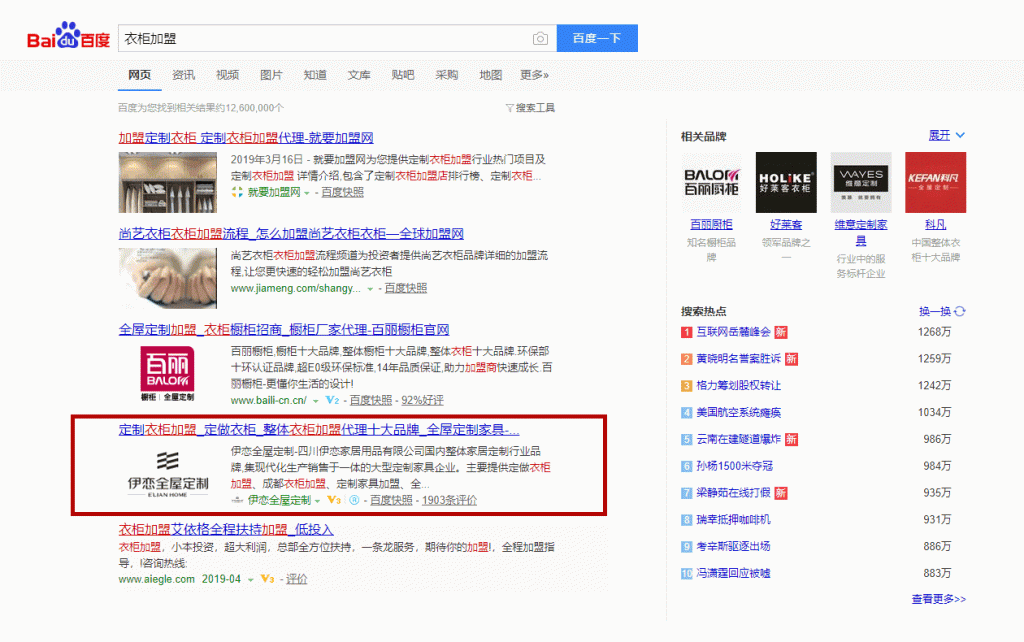This screenshot has width=1024, height=642.
Task: Click the 新 badge beside 互联网岳麓峰会
Action: click(781, 332)
